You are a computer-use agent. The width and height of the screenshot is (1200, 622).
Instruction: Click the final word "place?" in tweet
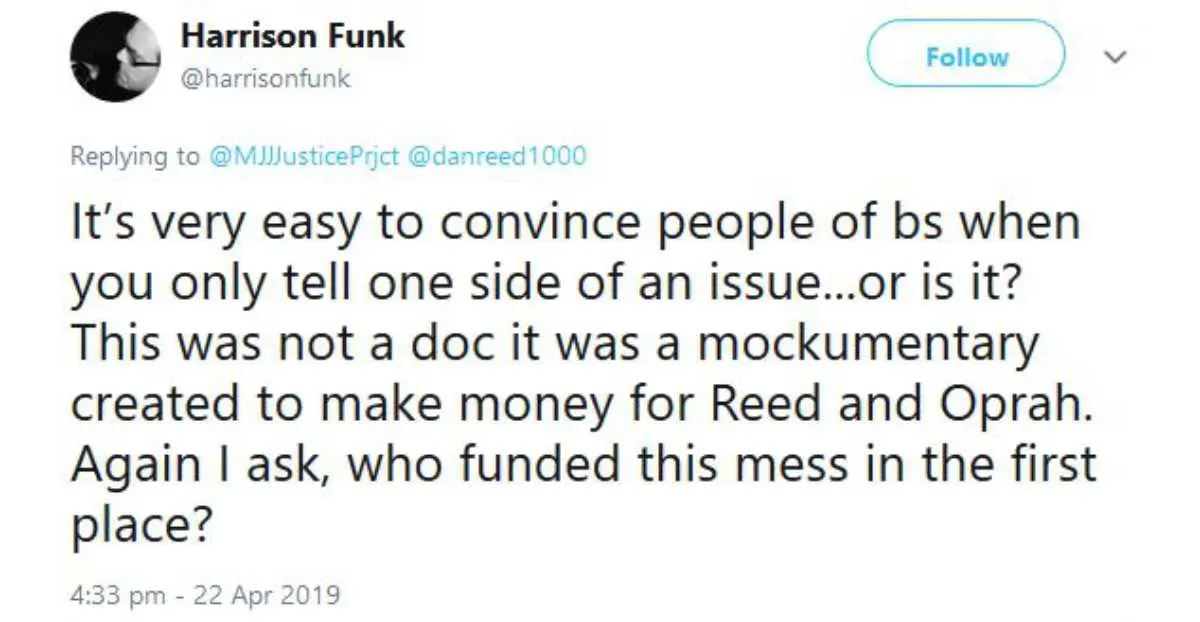point(139,525)
